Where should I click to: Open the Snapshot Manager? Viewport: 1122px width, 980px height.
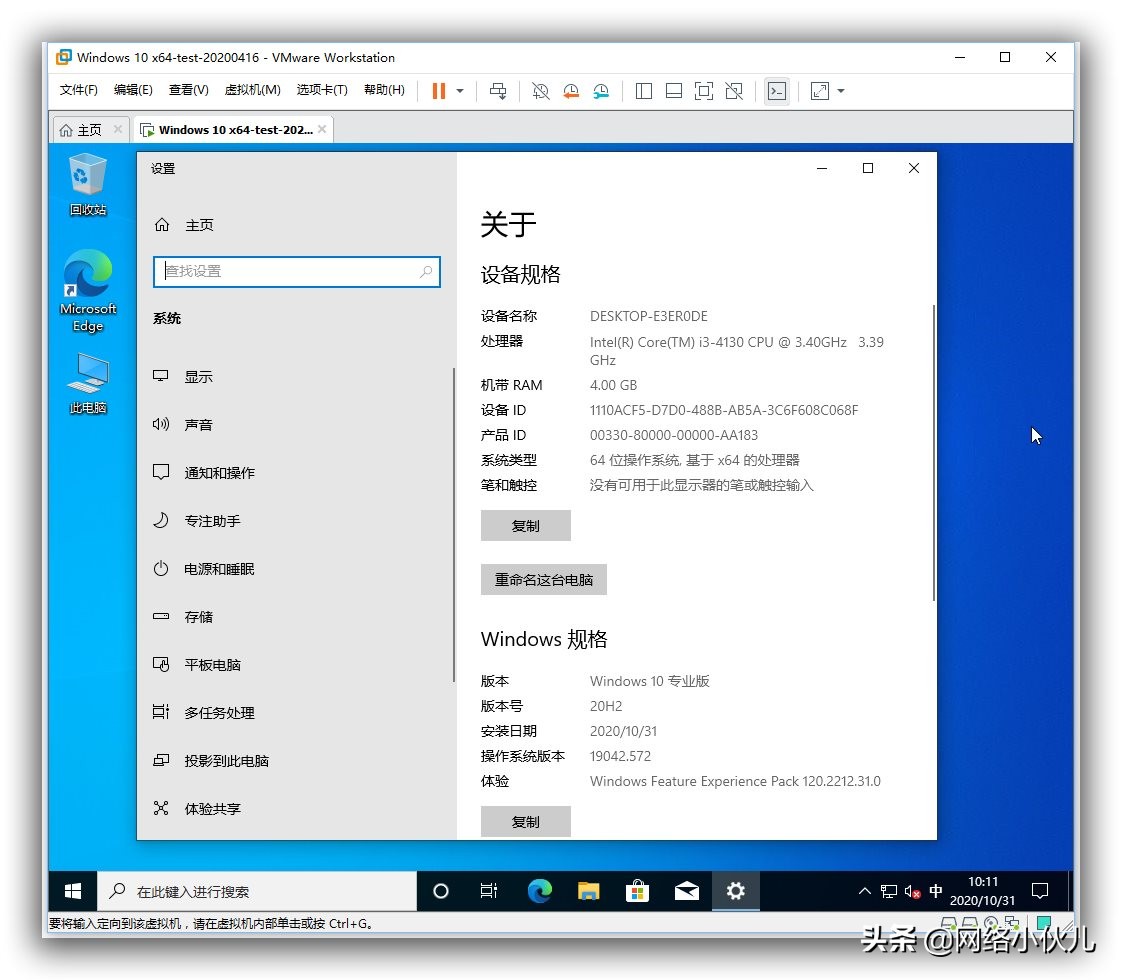(601, 91)
